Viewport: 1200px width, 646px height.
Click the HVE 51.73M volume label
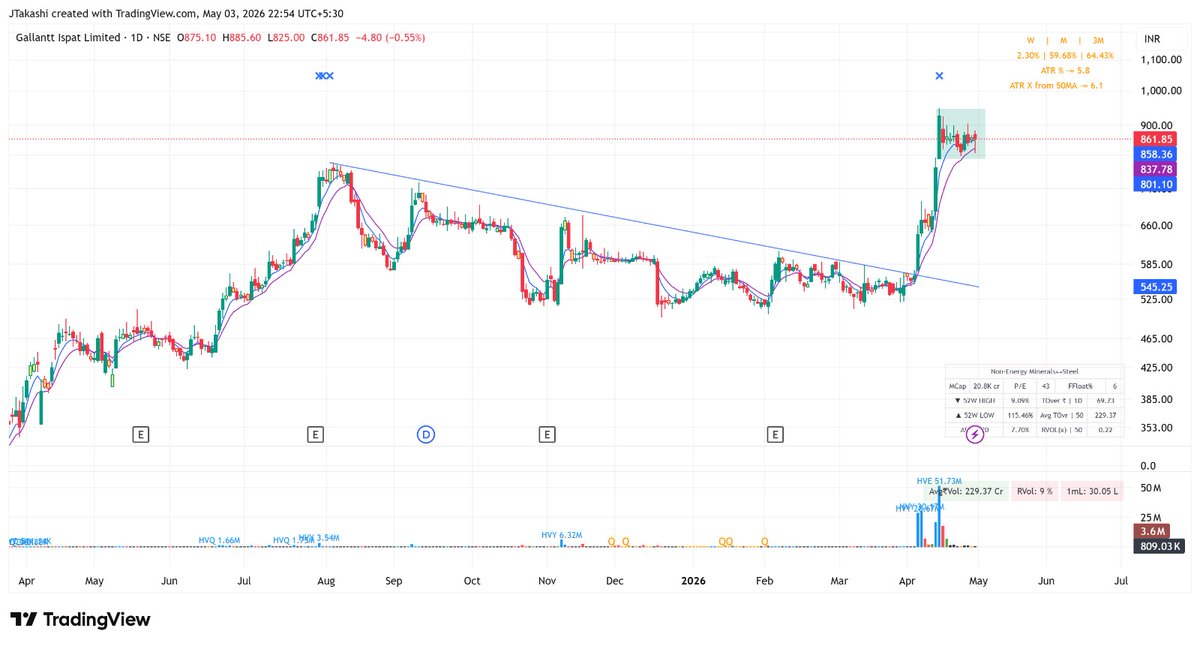(940, 482)
